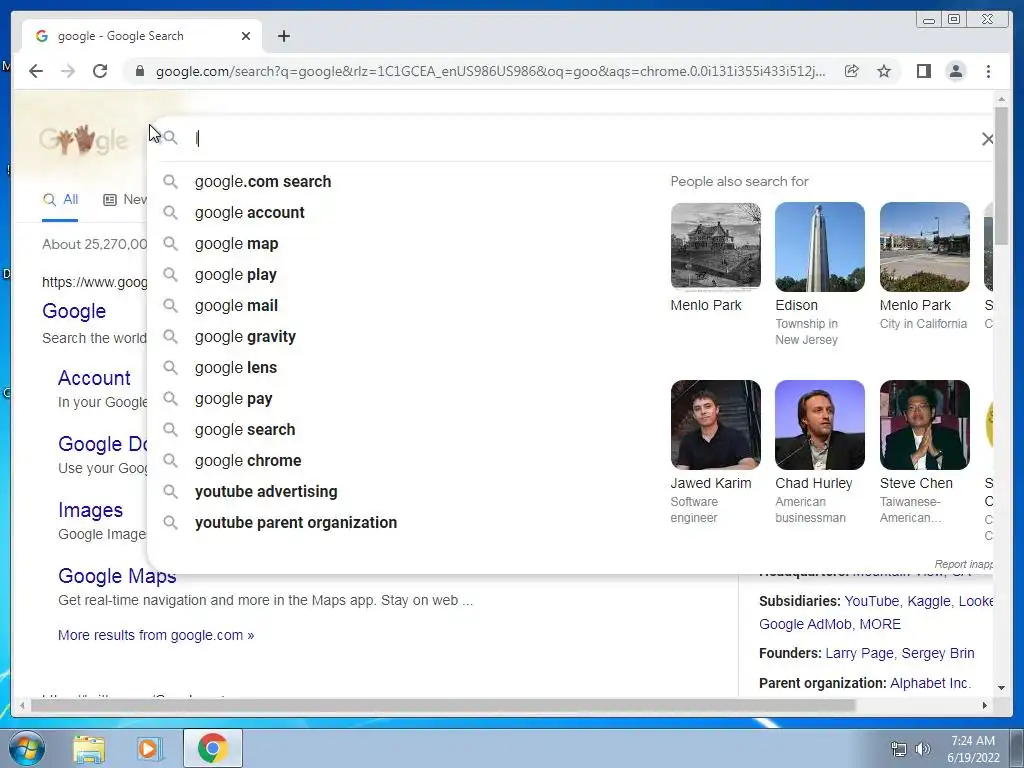Choose the suggestion google search
Screen dimensions: 1024x768
pos(245,430)
